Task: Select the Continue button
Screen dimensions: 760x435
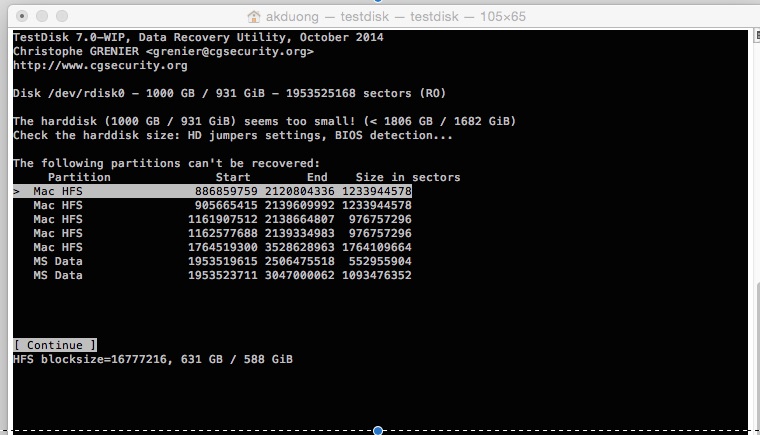Action: 55,345
